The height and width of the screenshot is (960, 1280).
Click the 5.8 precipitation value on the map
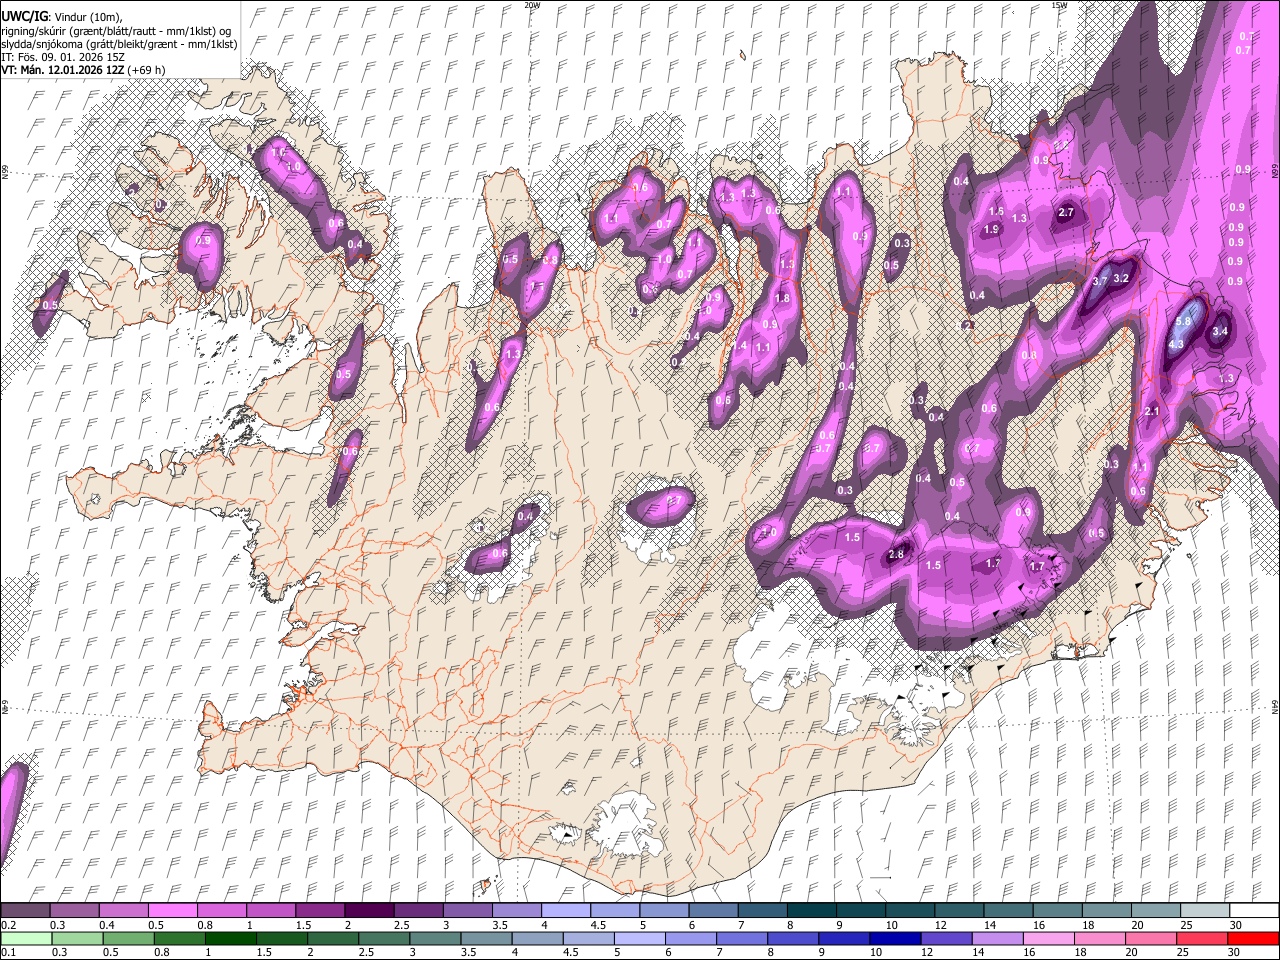click(x=1184, y=321)
